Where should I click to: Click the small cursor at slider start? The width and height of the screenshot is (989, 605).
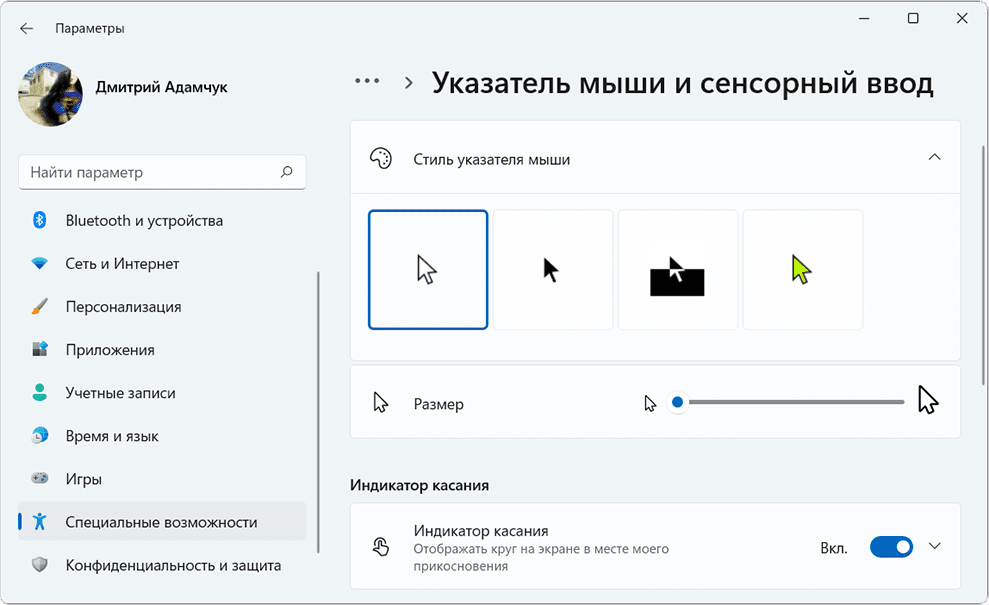pyautogui.click(x=650, y=403)
